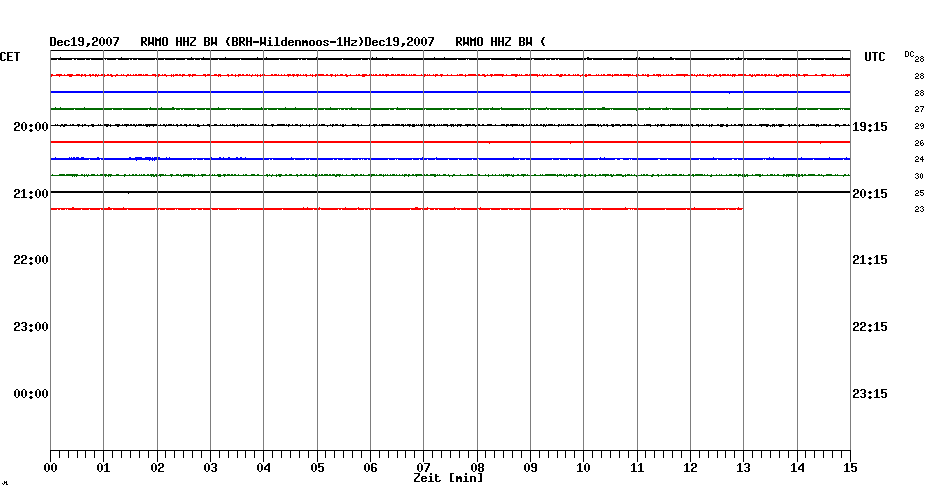
Task: Click minute tick label 13
Action: (743, 468)
